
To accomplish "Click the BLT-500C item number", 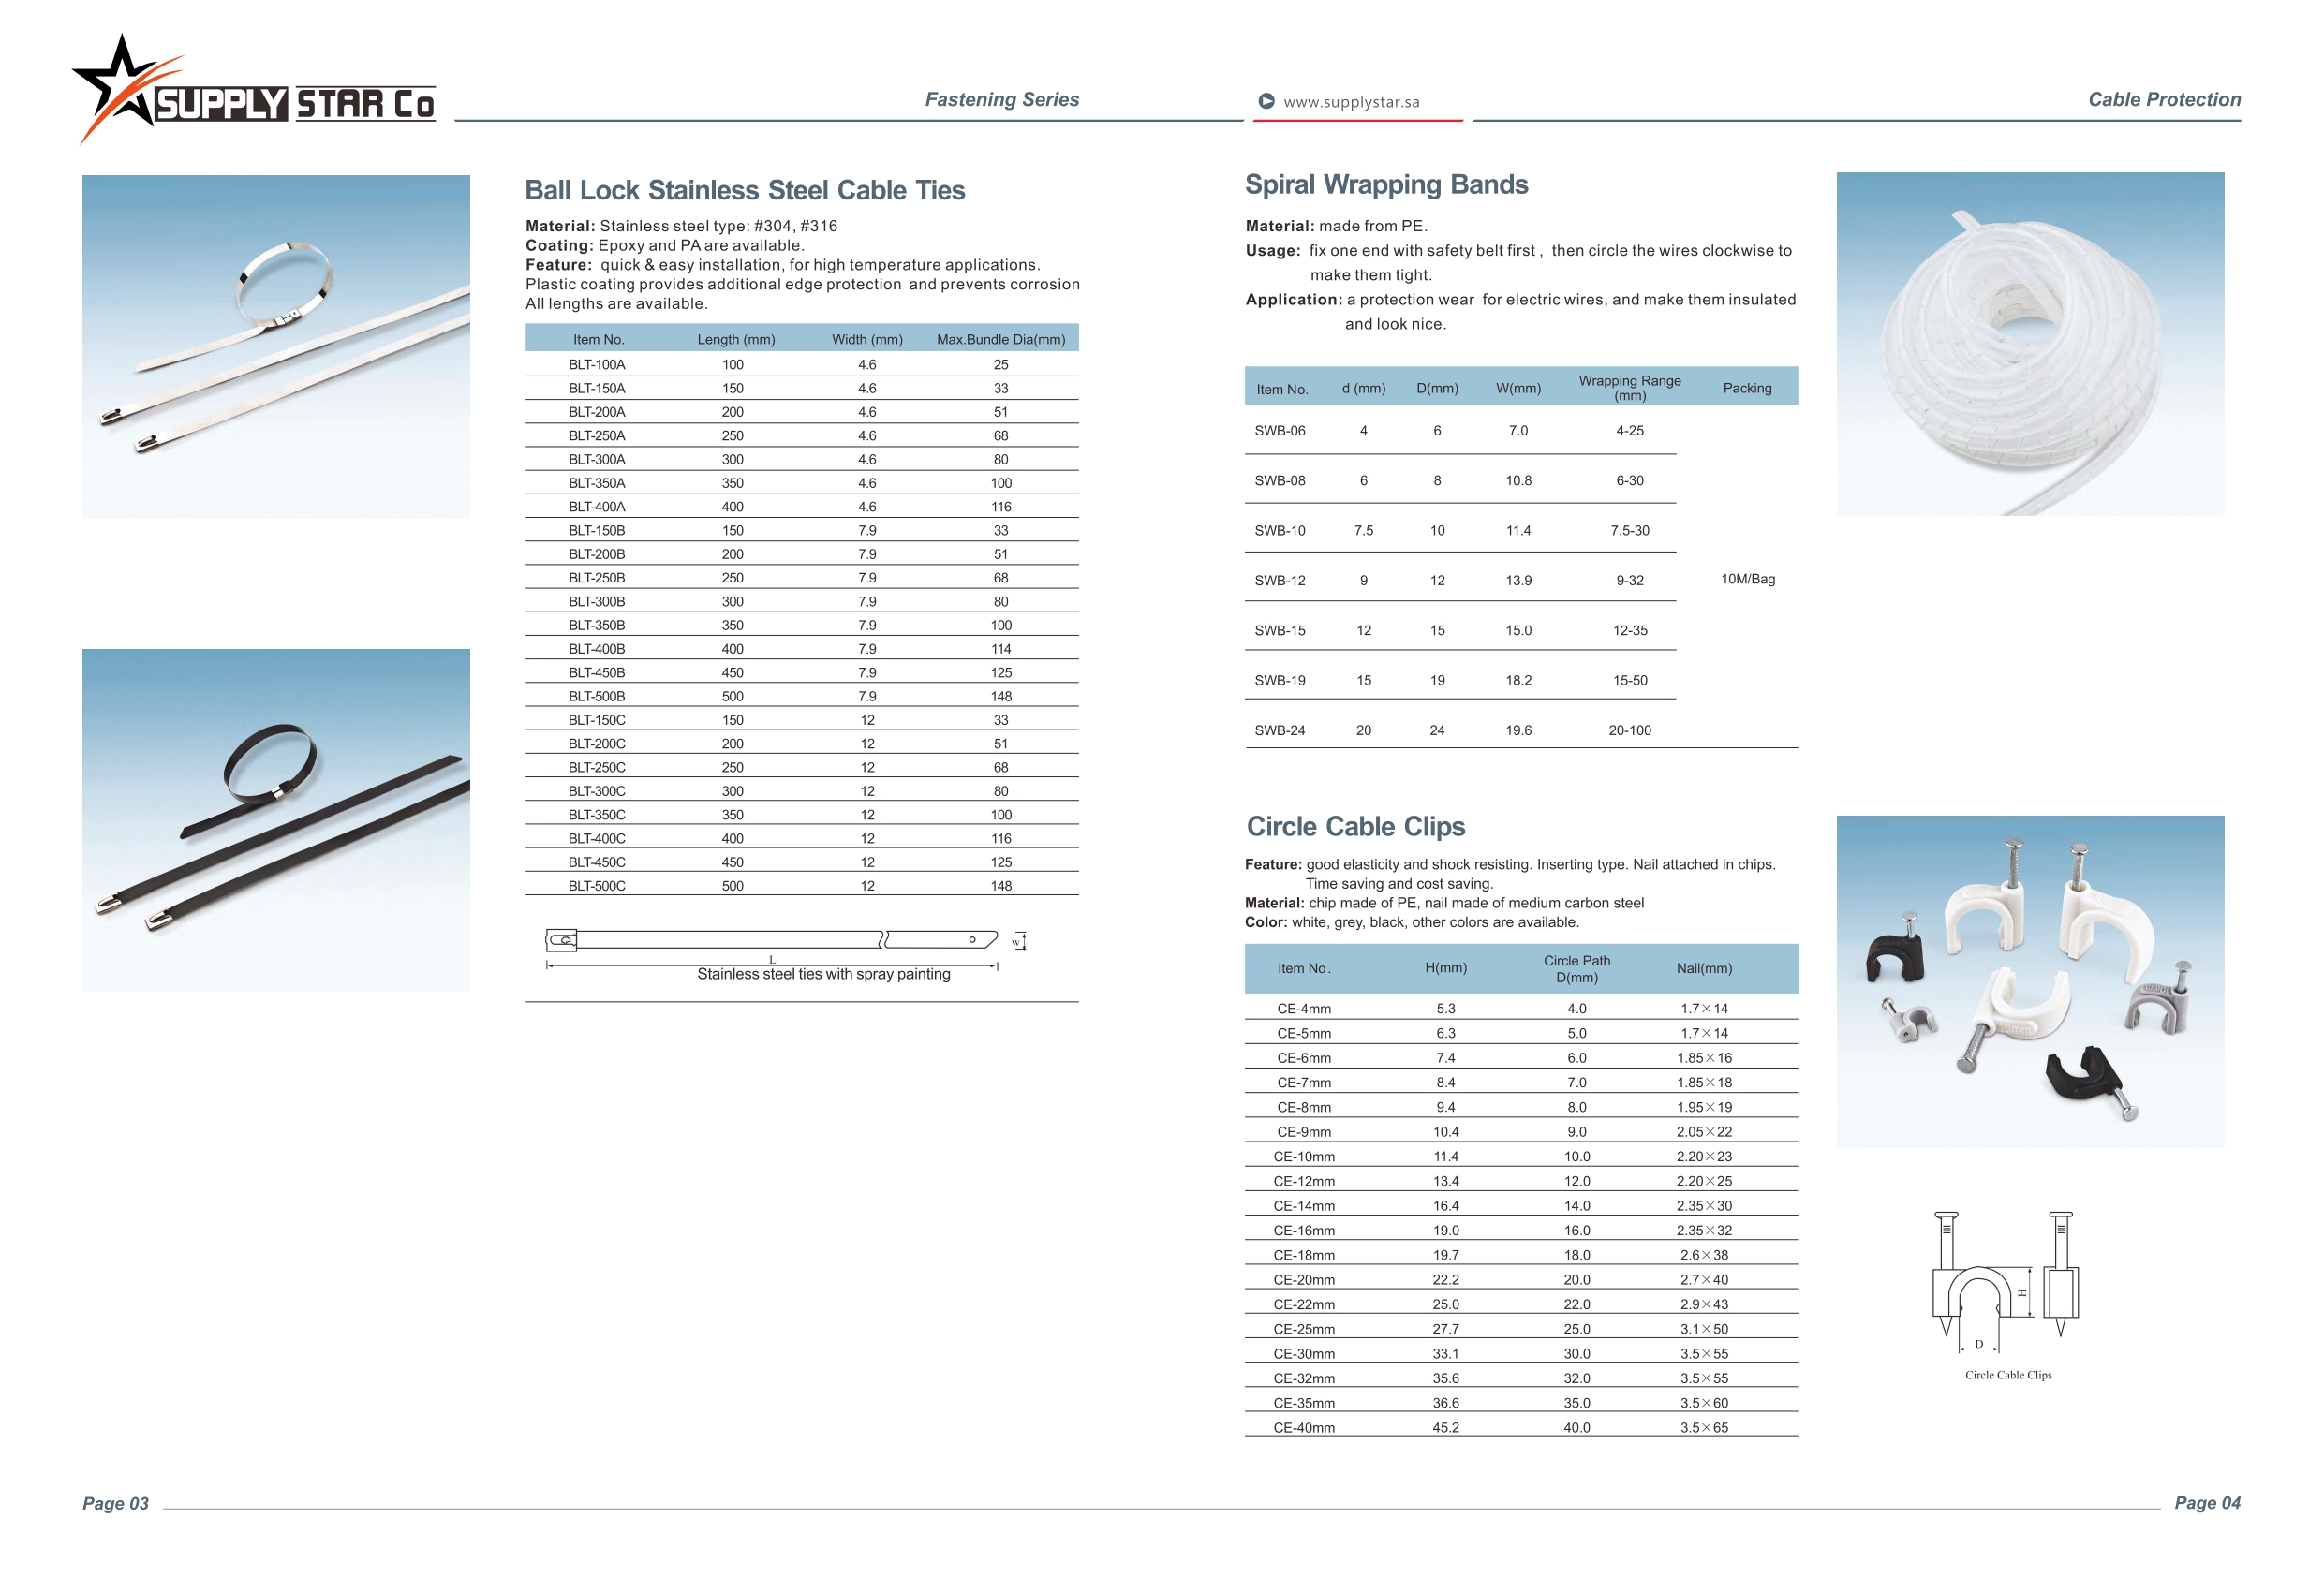I will click(597, 886).
